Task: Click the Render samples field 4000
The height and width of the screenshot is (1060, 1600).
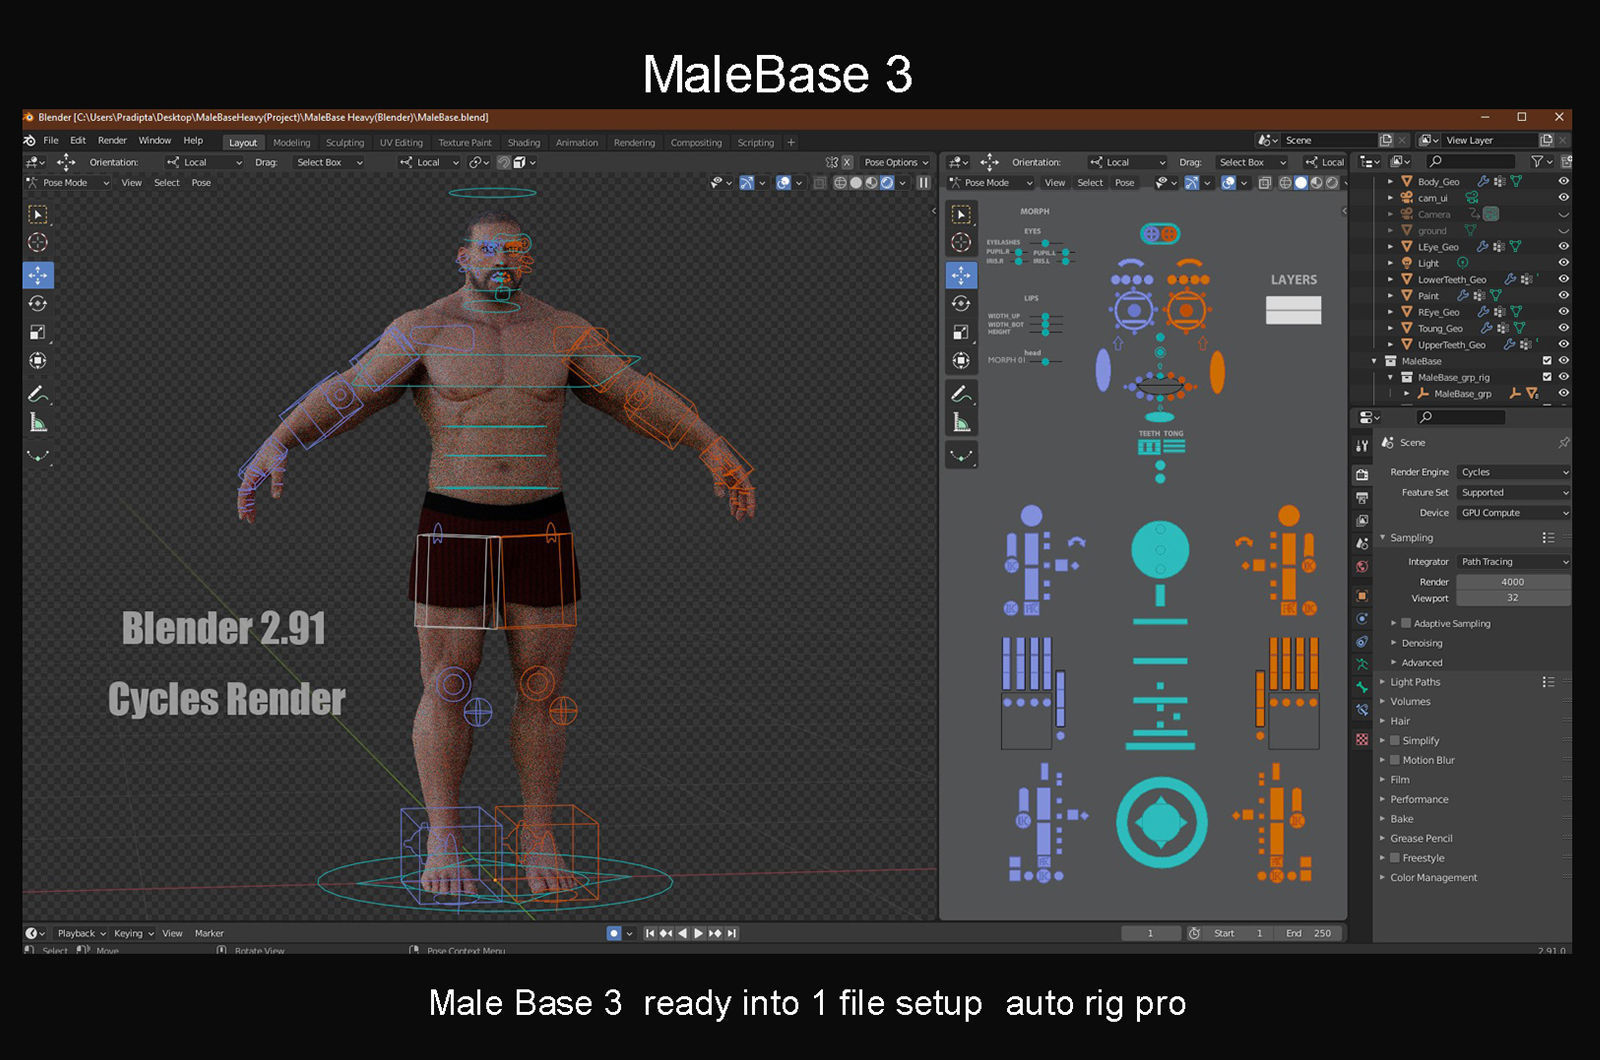Action: 1513,582
